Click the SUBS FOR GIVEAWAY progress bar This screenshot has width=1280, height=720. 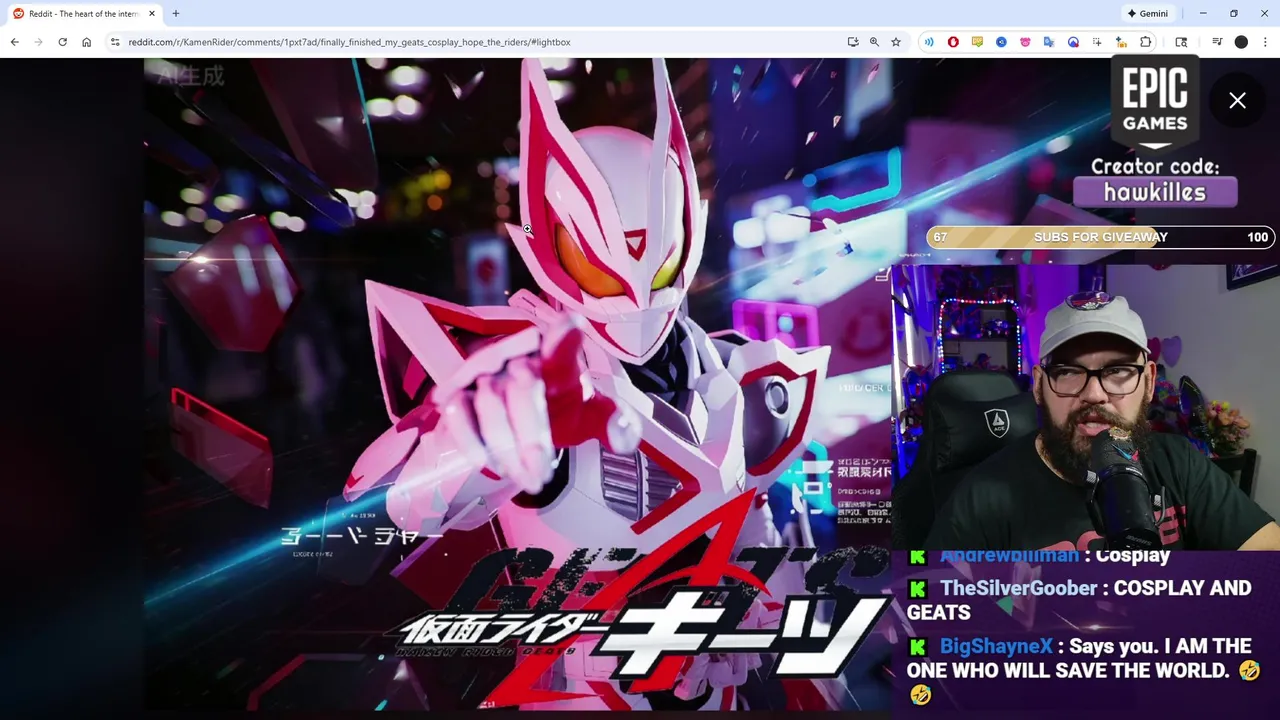(x=1101, y=237)
